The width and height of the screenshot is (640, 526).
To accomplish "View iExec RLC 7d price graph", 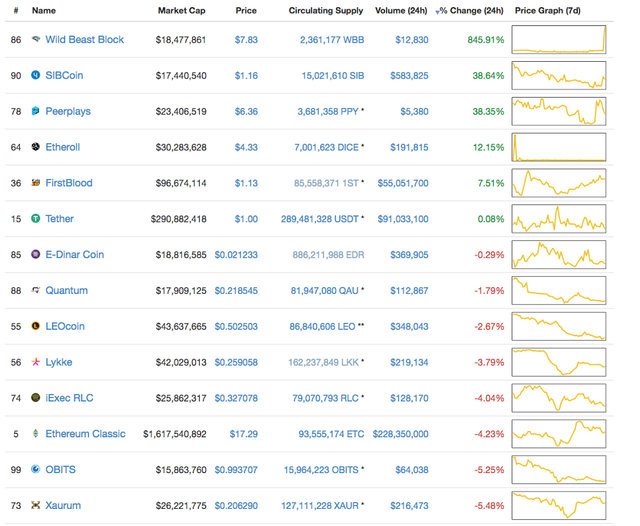I will [x=559, y=398].
